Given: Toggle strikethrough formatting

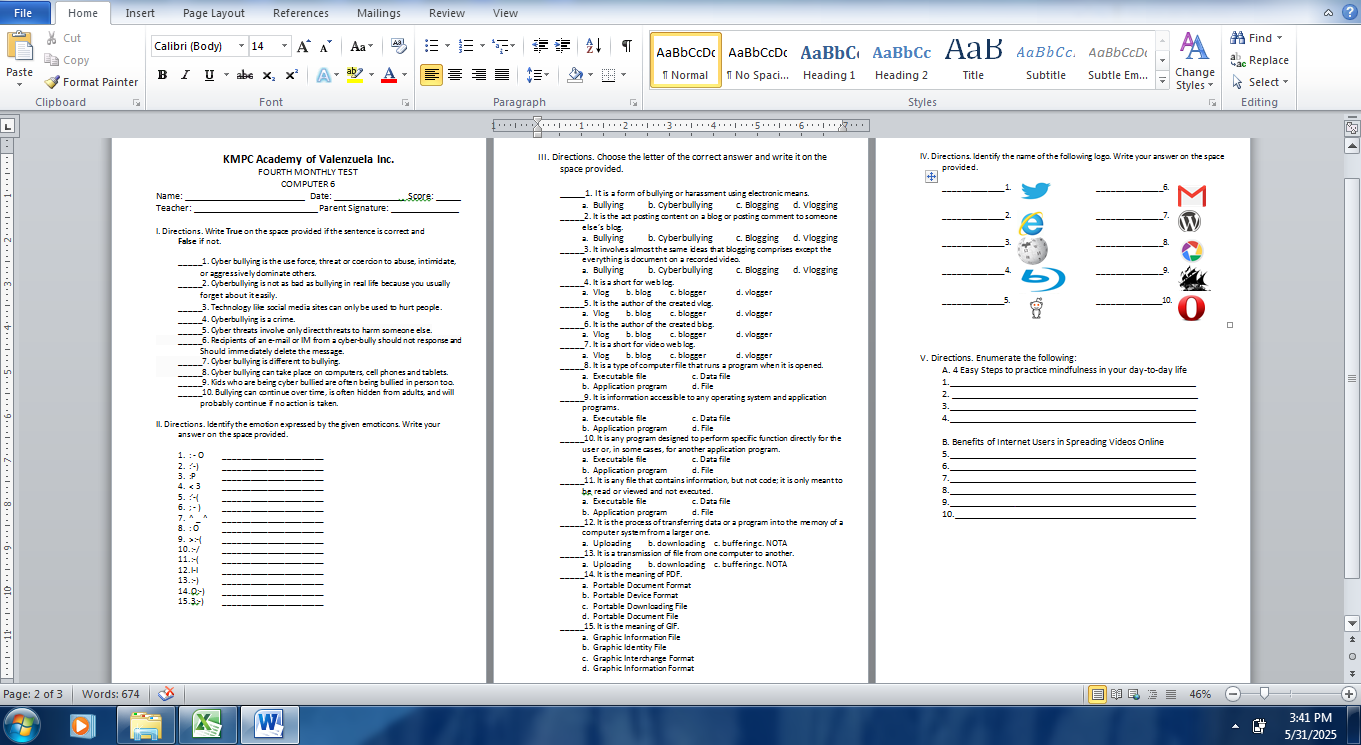Looking at the screenshot, I should coord(244,75).
